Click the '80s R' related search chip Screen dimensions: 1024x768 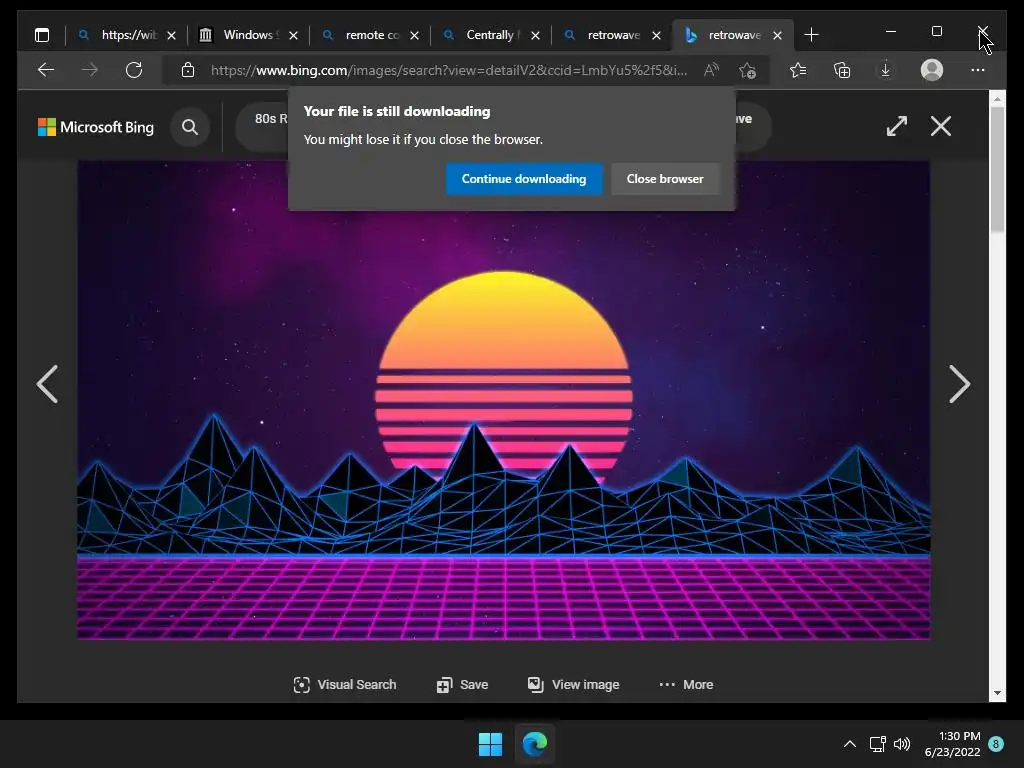263,127
